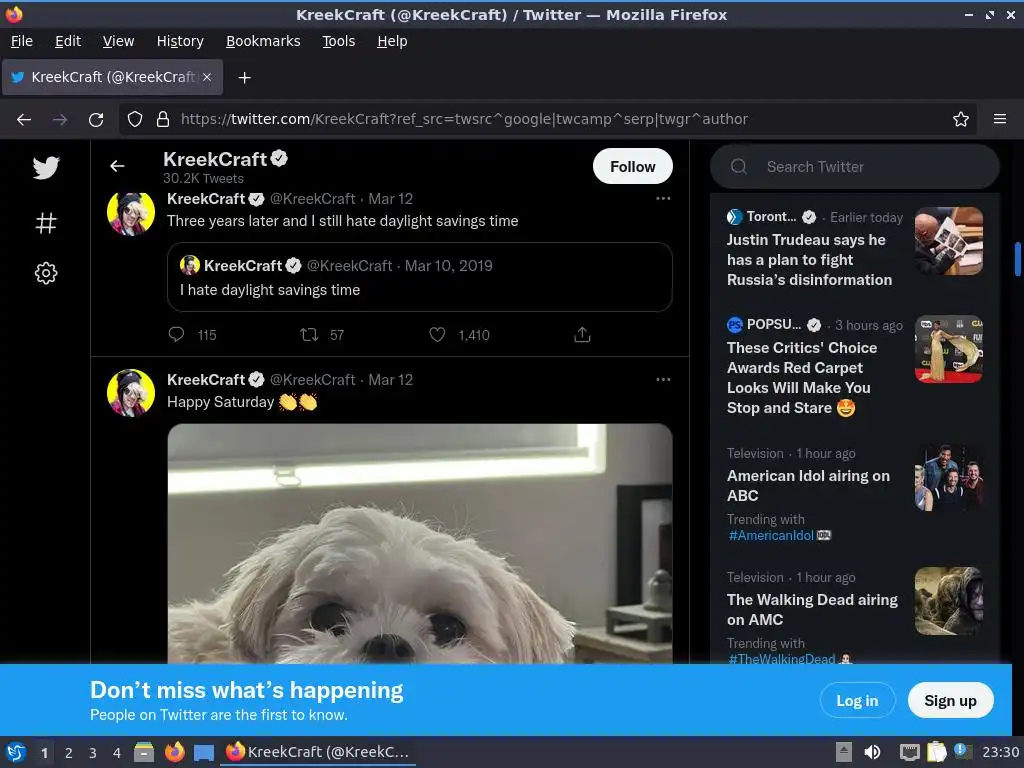
Task: Click the Twitter bird logo in sidebar
Action: 46,168
